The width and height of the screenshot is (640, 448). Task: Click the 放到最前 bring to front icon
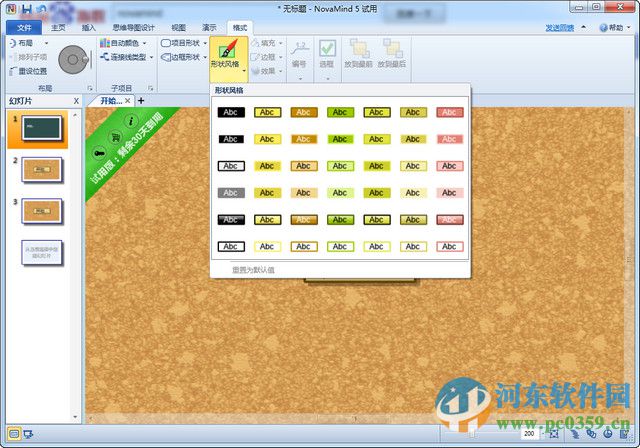(359, 49)
